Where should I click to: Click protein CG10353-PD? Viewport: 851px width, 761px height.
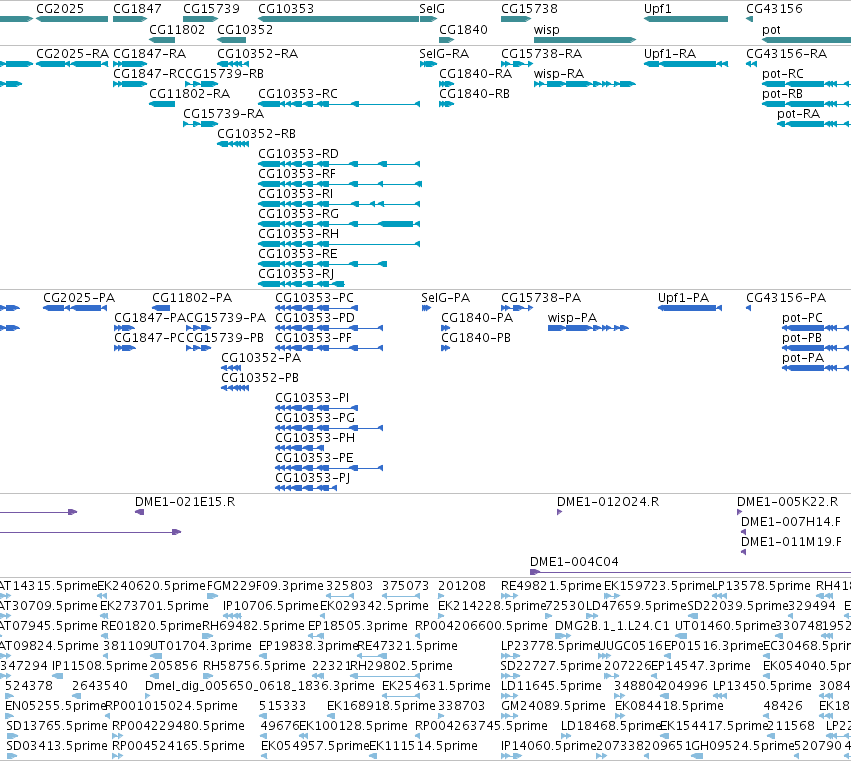click(329, 328)
